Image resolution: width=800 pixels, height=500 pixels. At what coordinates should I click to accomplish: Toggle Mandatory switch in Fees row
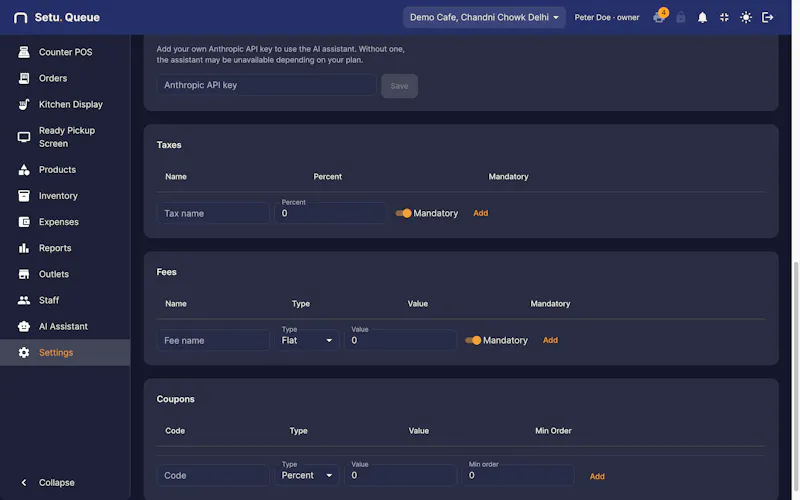click(473, 340)
